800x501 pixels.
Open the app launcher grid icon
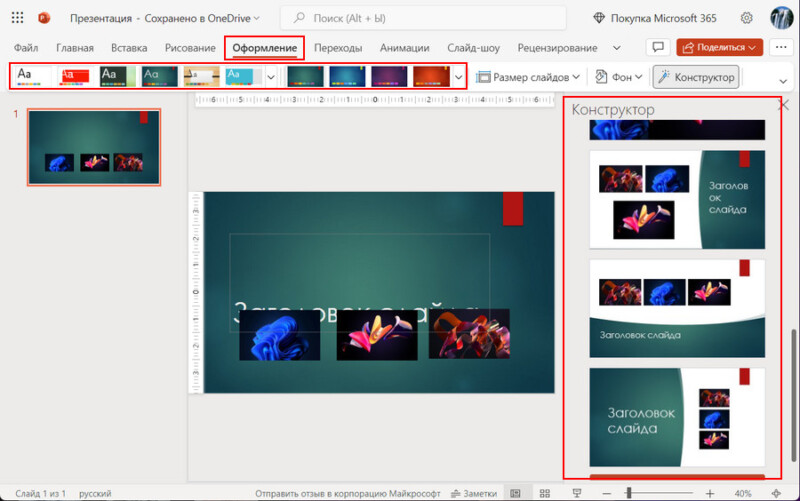click(17, 18)
